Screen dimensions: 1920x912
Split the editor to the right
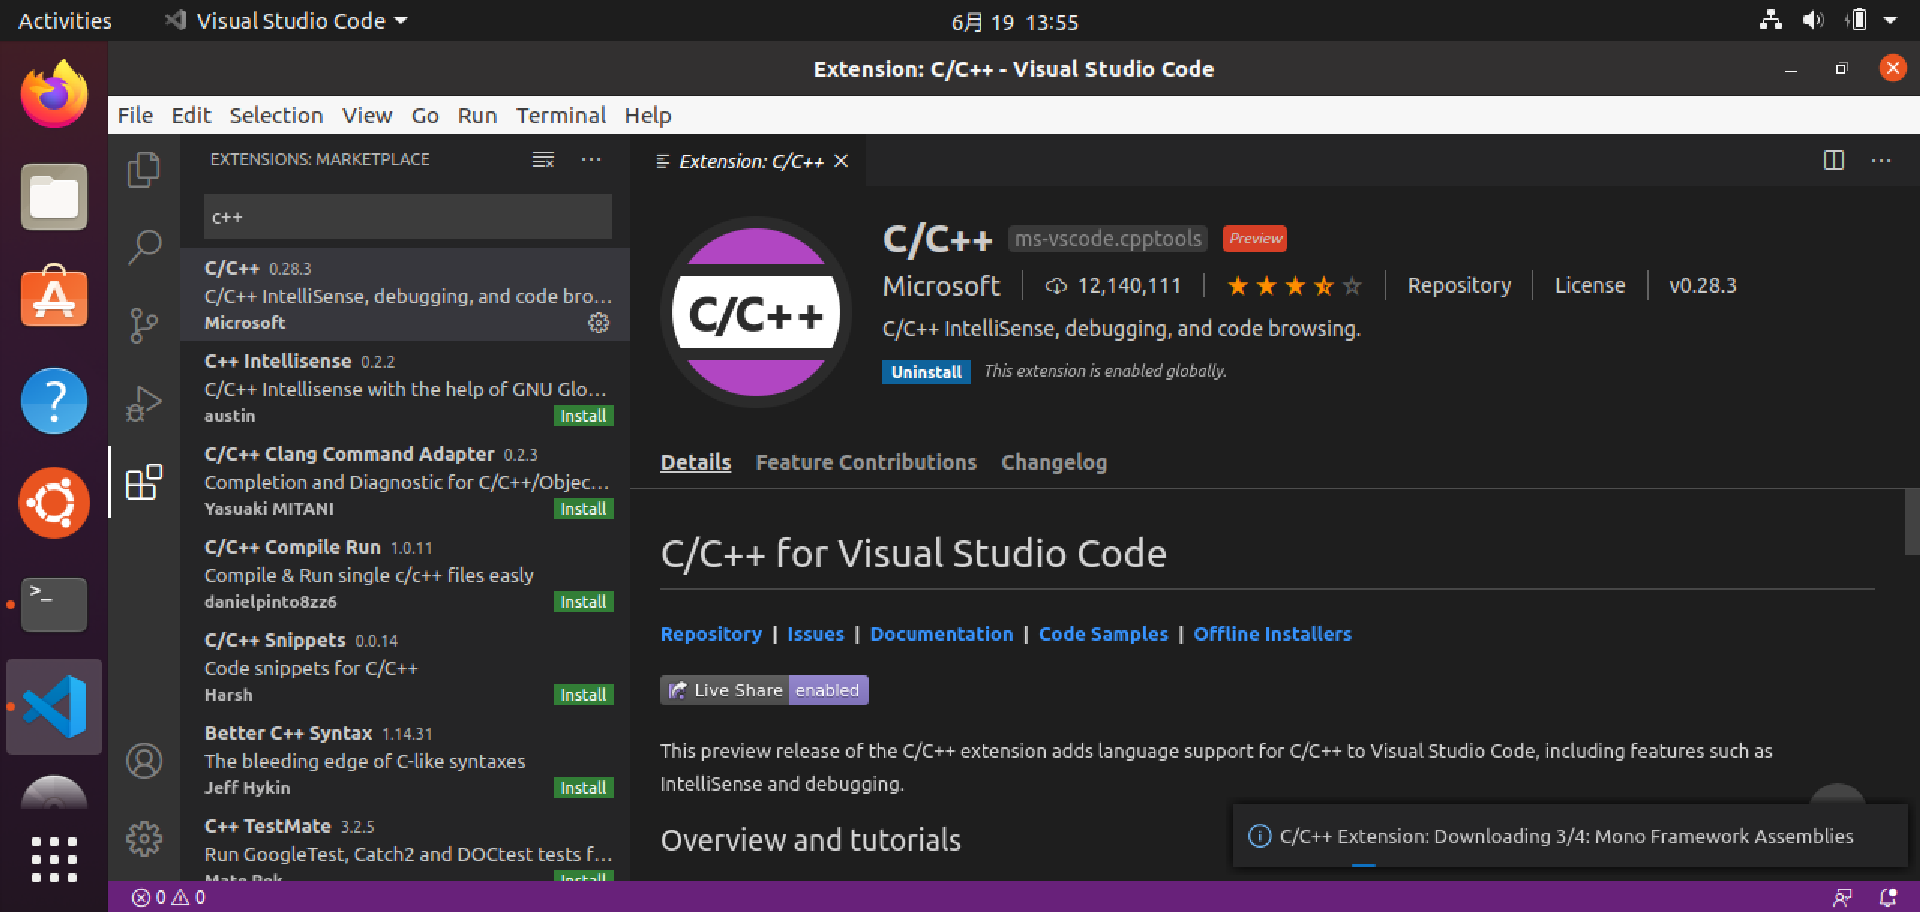(1834, 160)
